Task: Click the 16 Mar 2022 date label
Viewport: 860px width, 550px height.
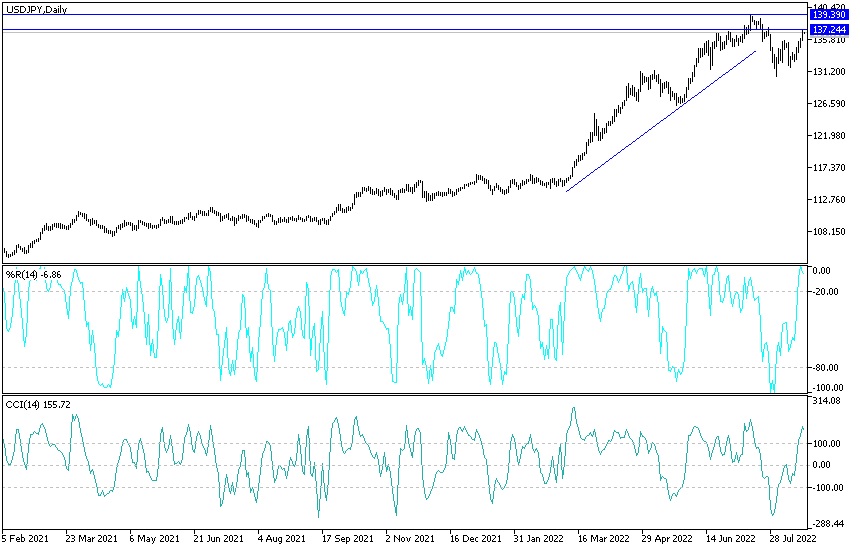Action: (x=603, y=538)
